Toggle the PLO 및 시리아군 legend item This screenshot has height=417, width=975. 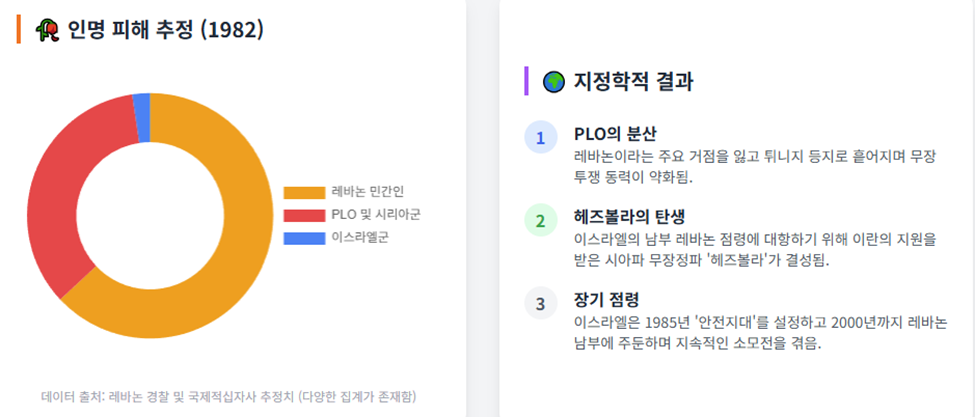coord(352,215)
